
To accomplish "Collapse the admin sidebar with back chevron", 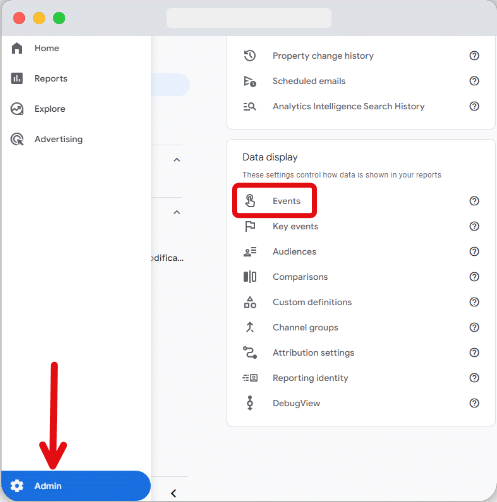I will pos(174,493).
